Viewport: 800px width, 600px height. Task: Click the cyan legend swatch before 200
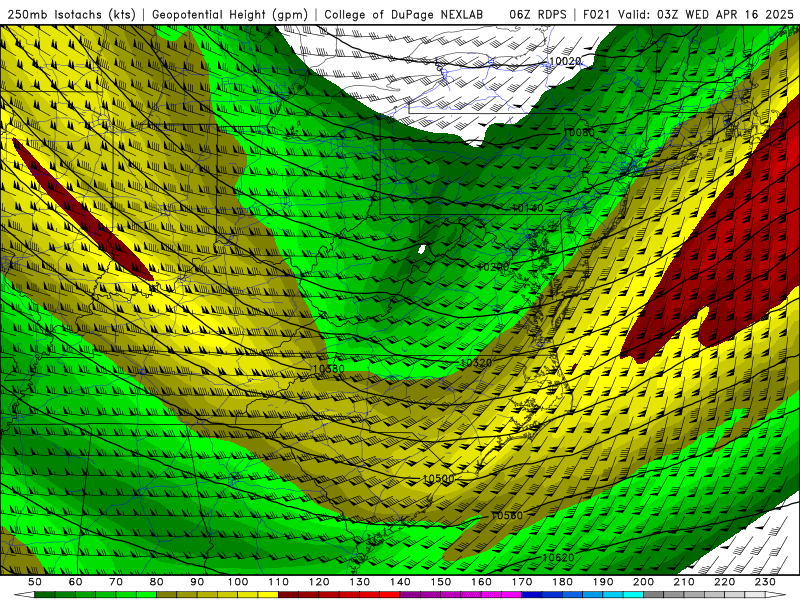click(x=634, y=595)
